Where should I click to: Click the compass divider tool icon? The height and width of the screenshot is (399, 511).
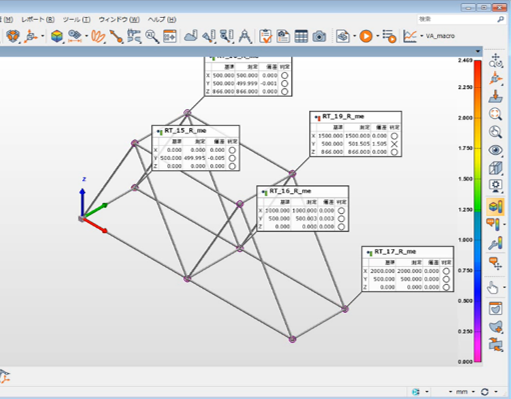tap(245, 36)
